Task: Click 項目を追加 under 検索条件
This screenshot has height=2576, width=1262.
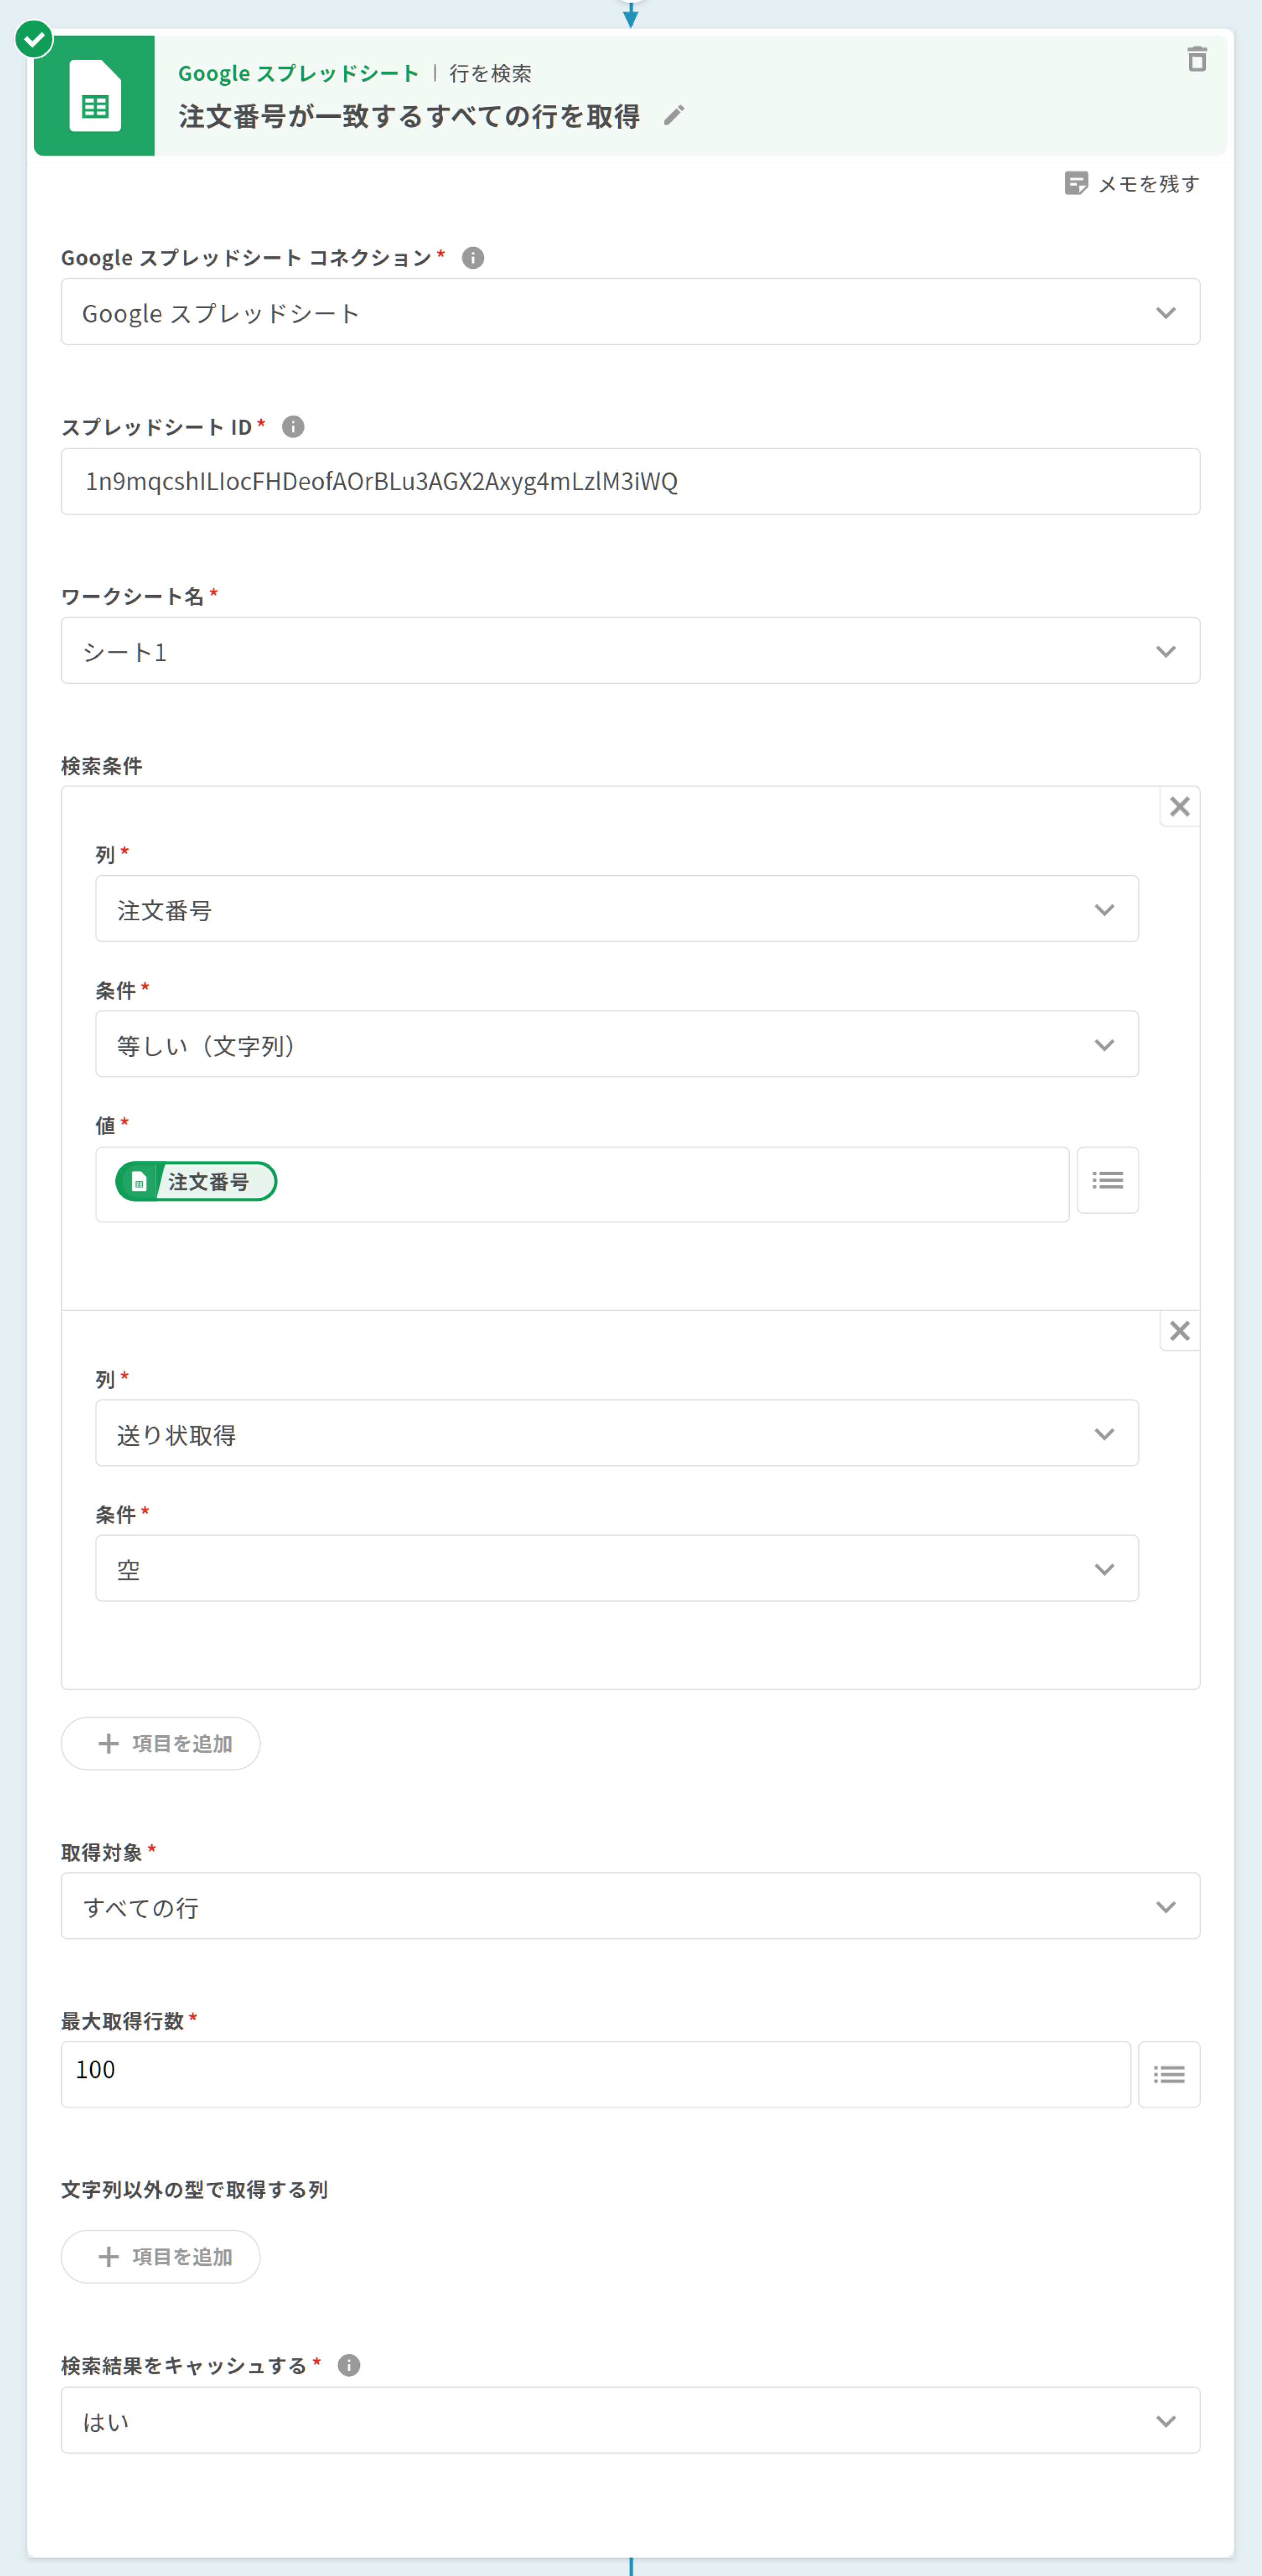Action: [x=161, y=1744]
